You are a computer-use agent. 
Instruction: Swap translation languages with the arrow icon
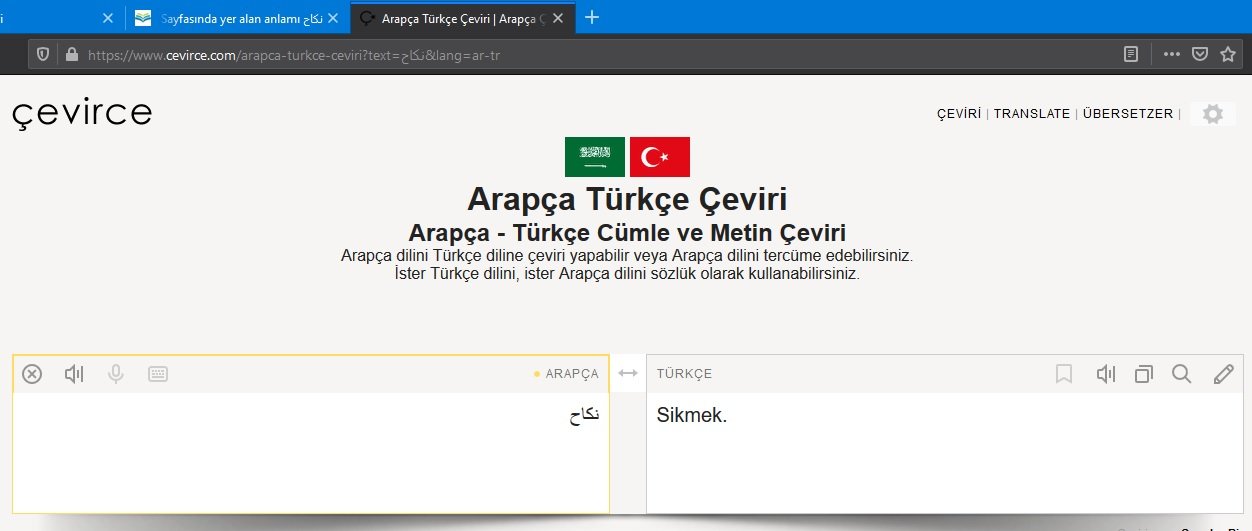(628, 373)
